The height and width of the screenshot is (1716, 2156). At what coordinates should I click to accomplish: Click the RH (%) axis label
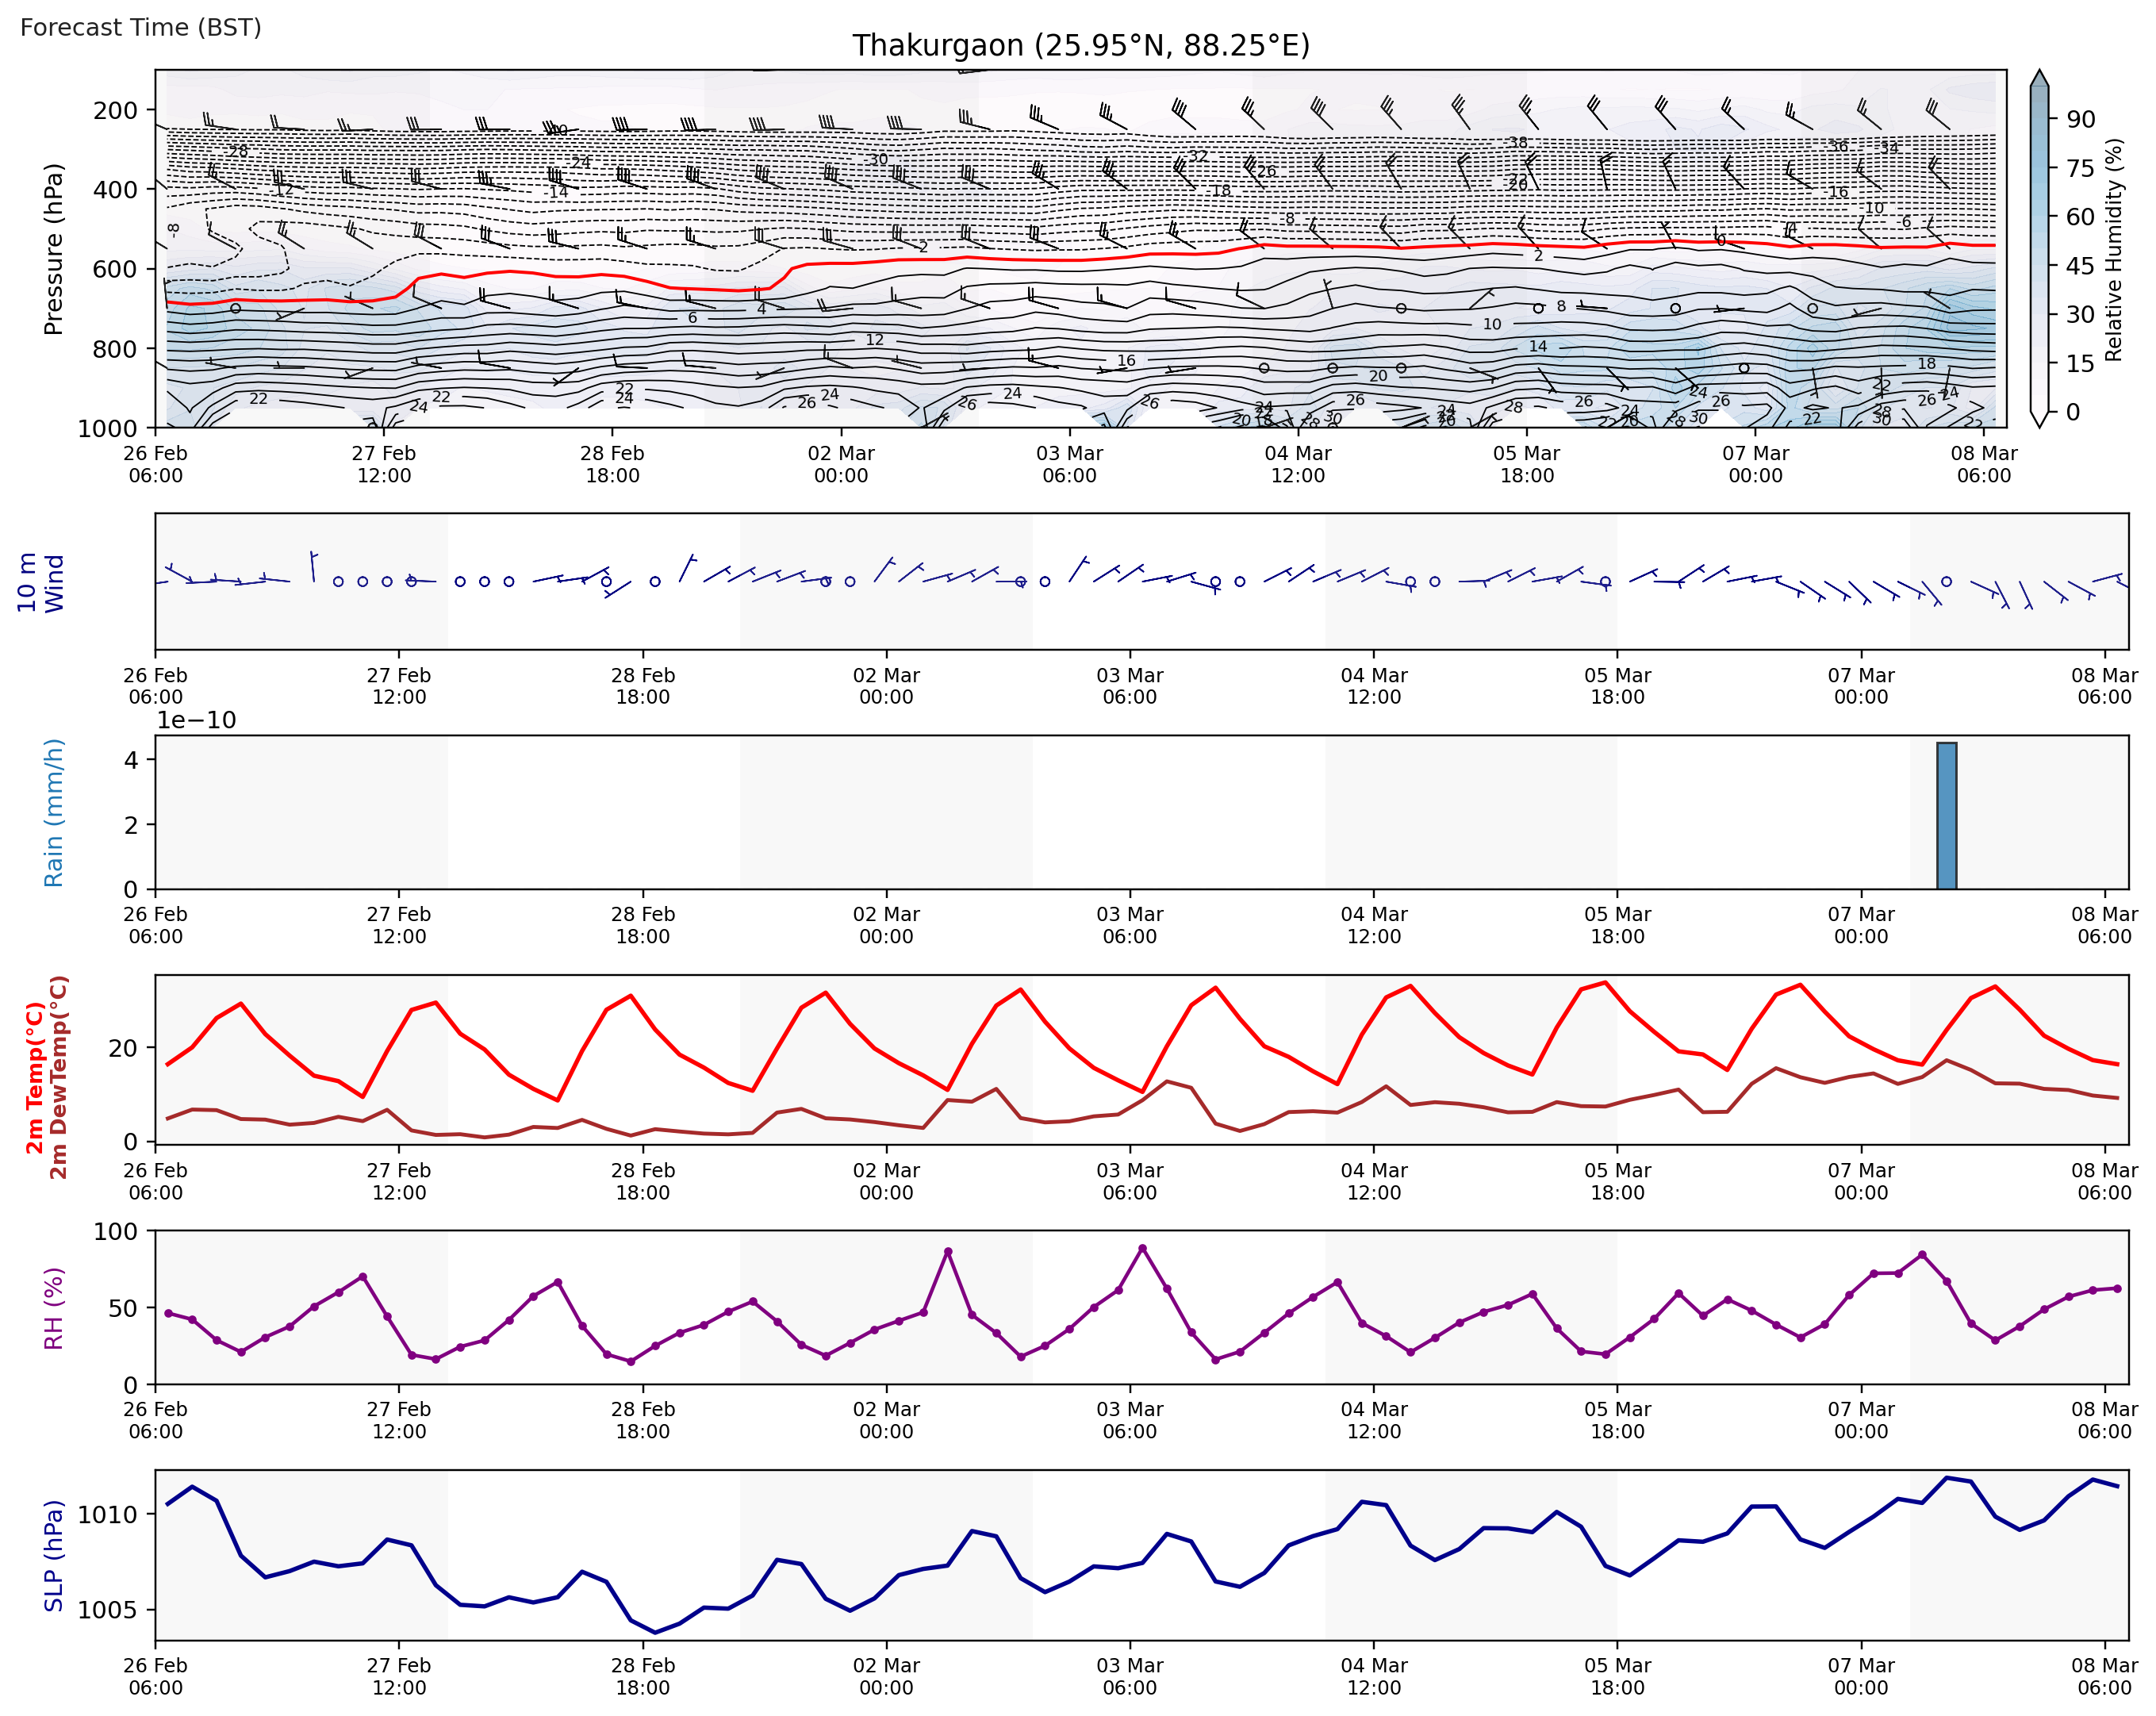coord(53,1308)
